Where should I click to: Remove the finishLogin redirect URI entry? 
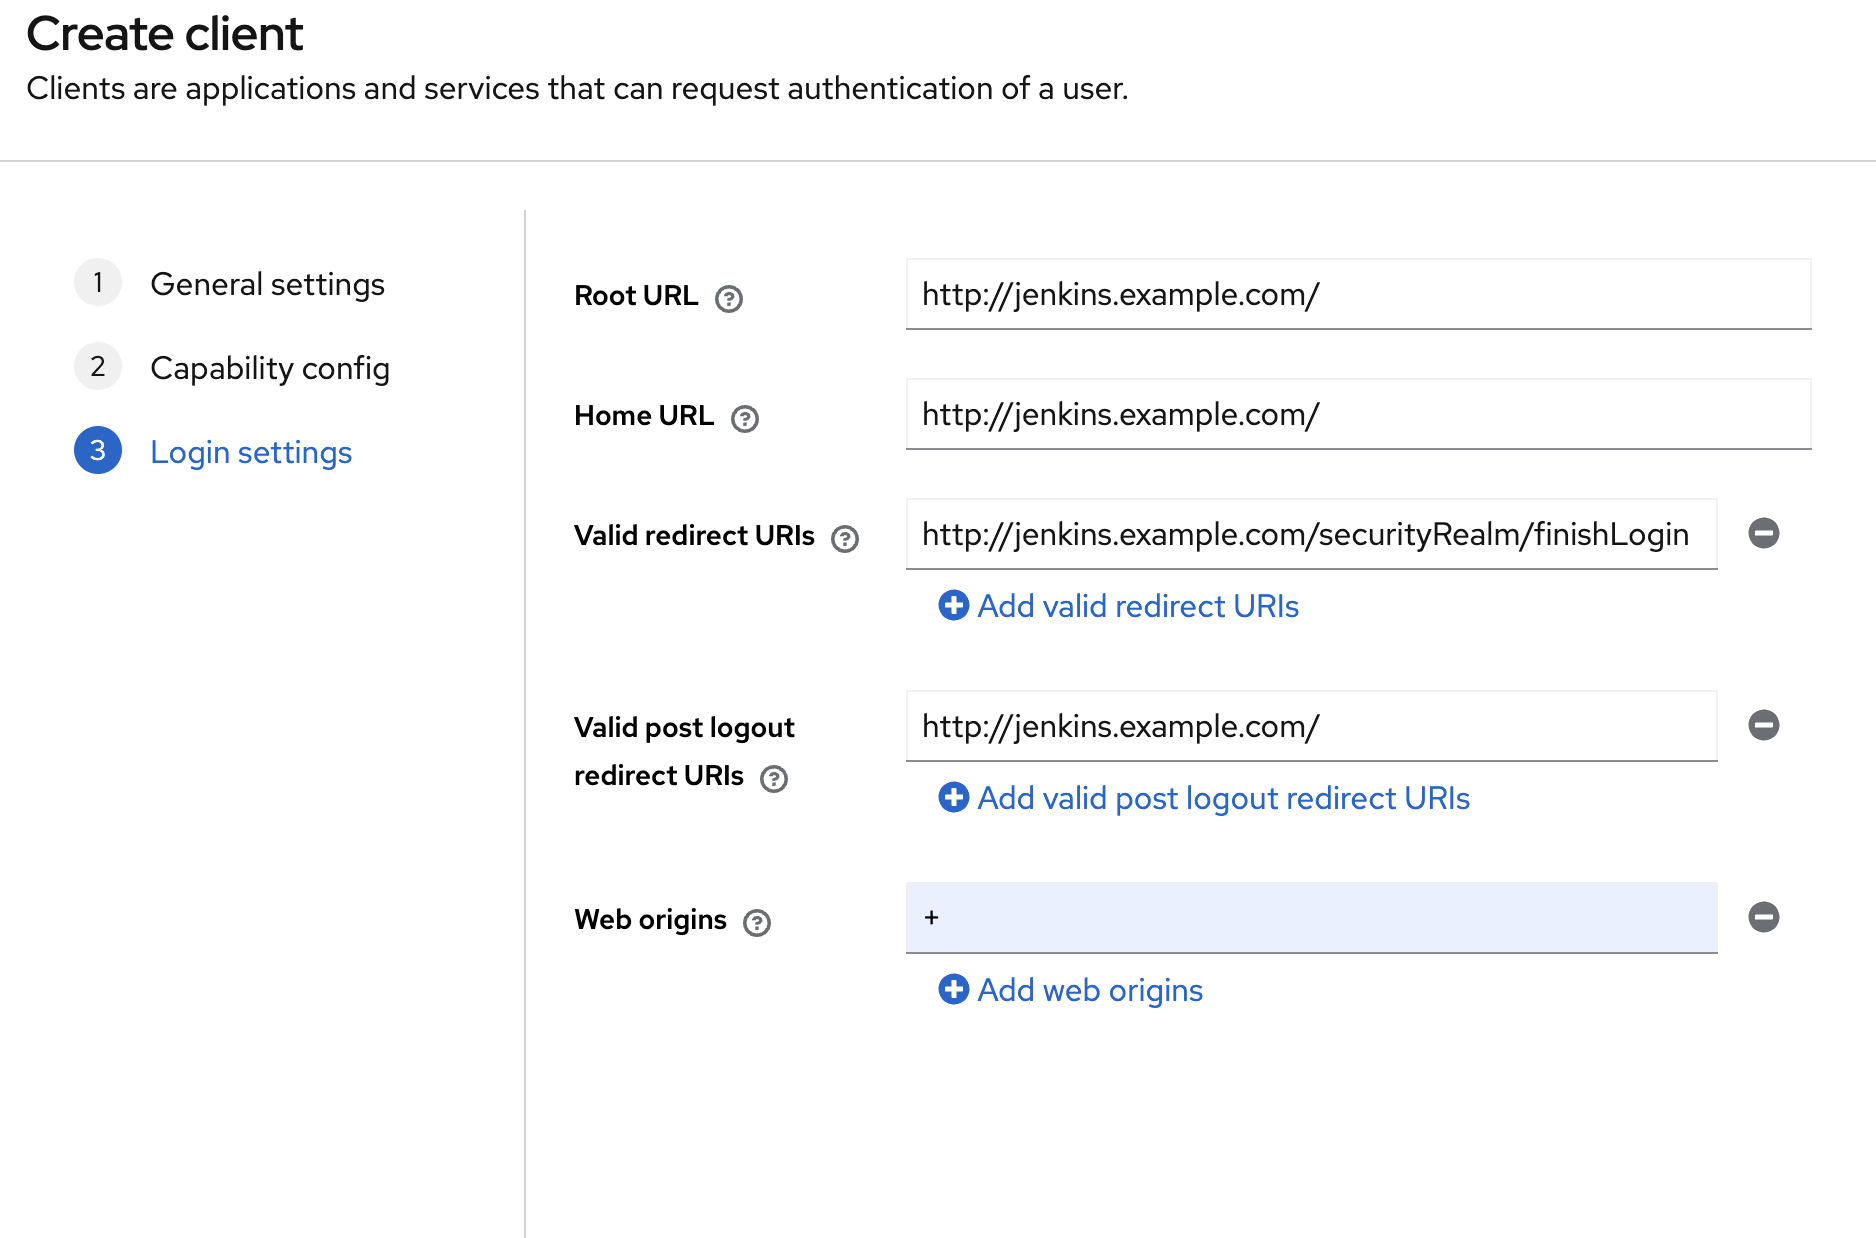[1763, 533]
